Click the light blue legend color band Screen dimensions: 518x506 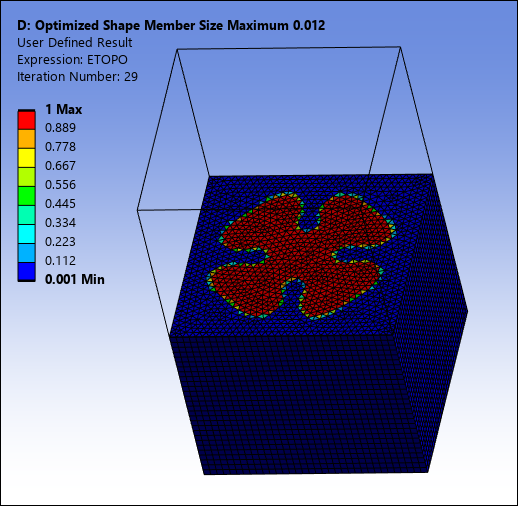(26, 253)
